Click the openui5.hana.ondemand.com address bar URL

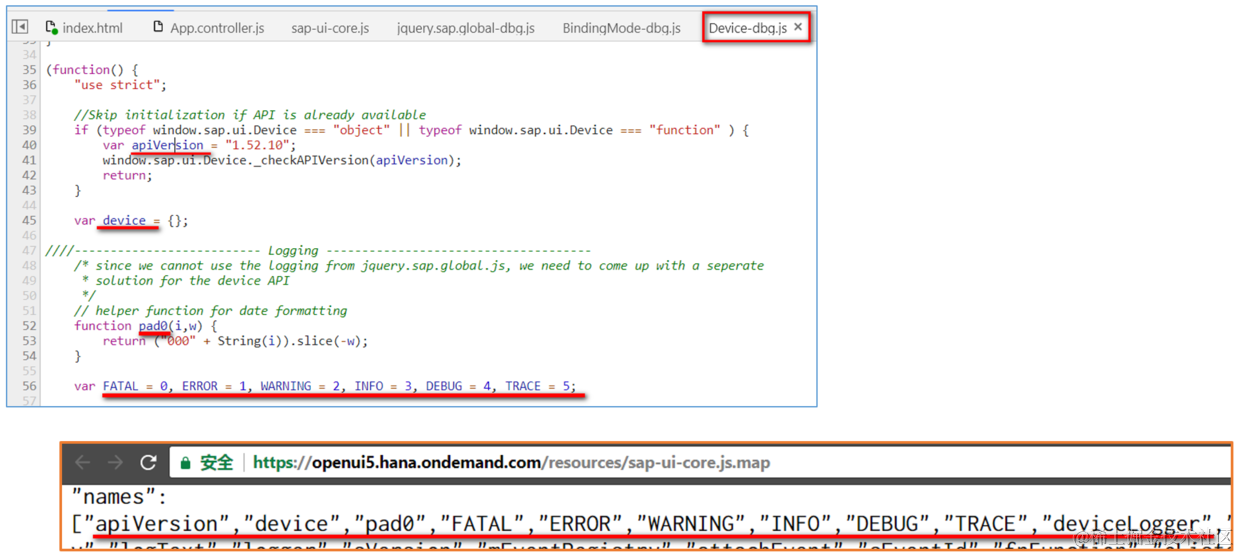pos(511,462)
